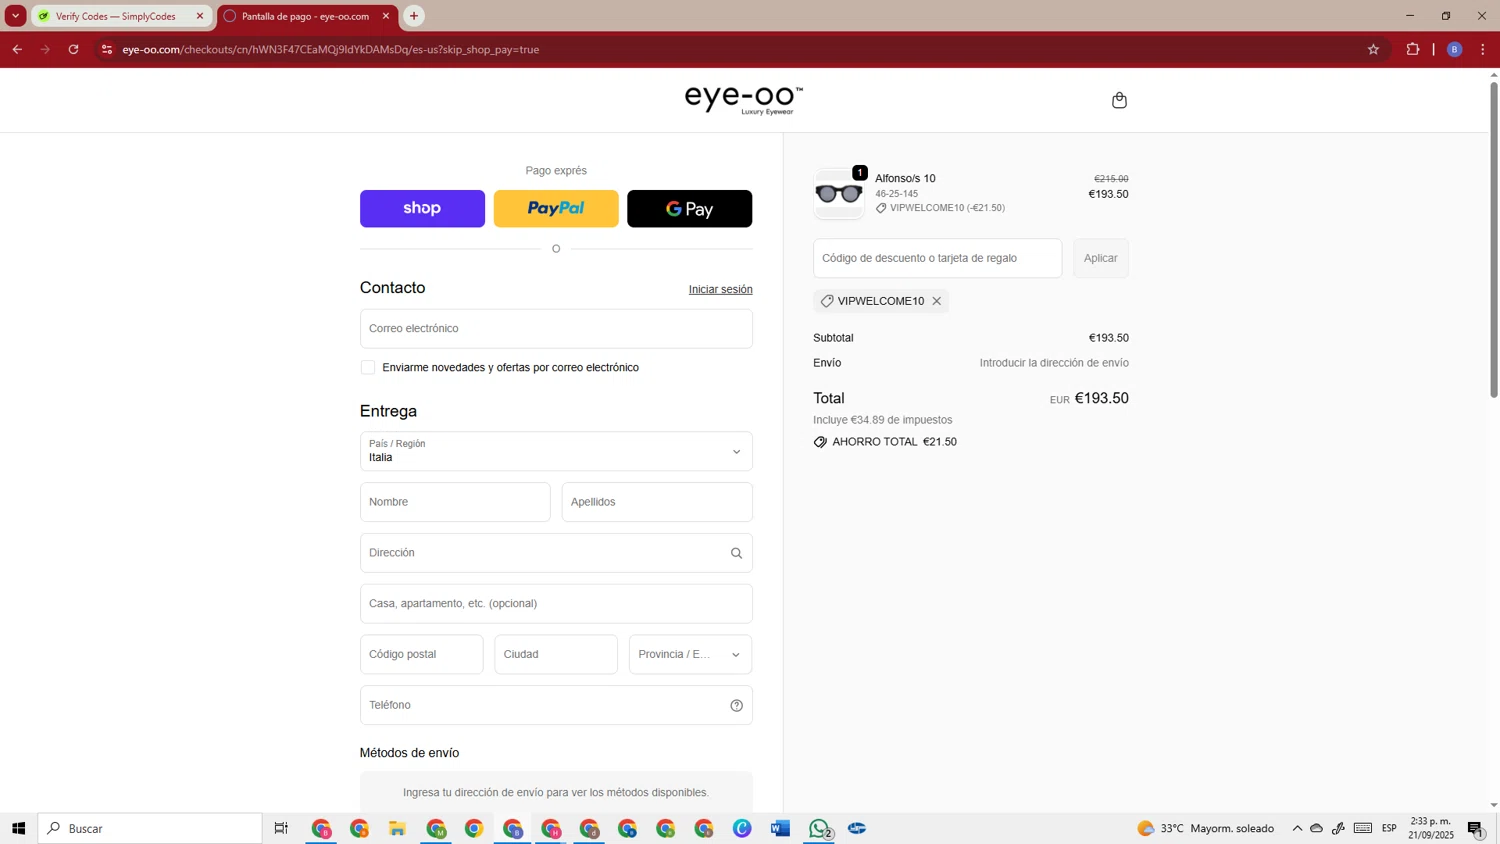Viewport: 1500px width, 844px height.
Task: View site information icon in address bar
Action: [107, 49]
